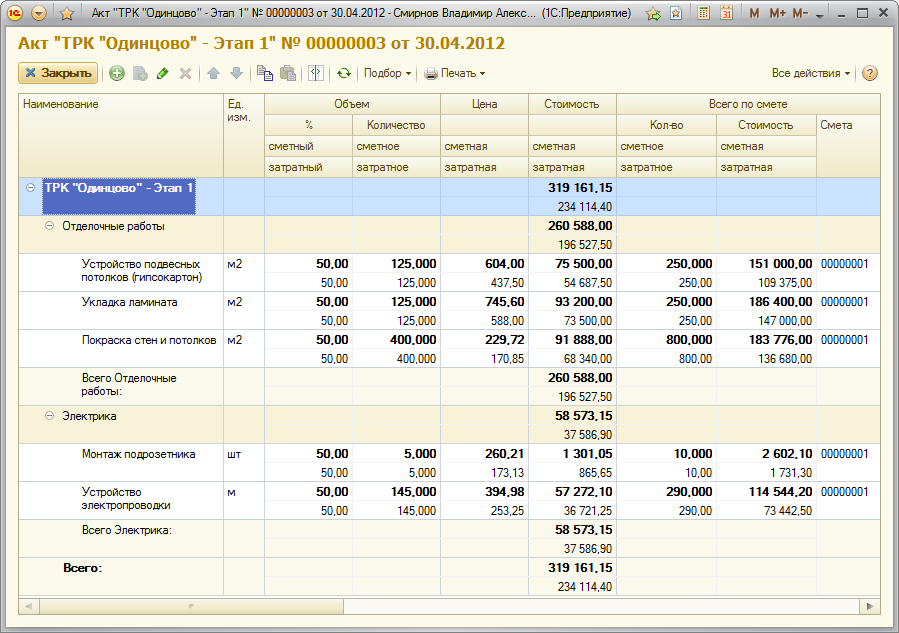Delete the selected row with X icon
This screenshot has height=633, width=899.
tap(185, 73)
